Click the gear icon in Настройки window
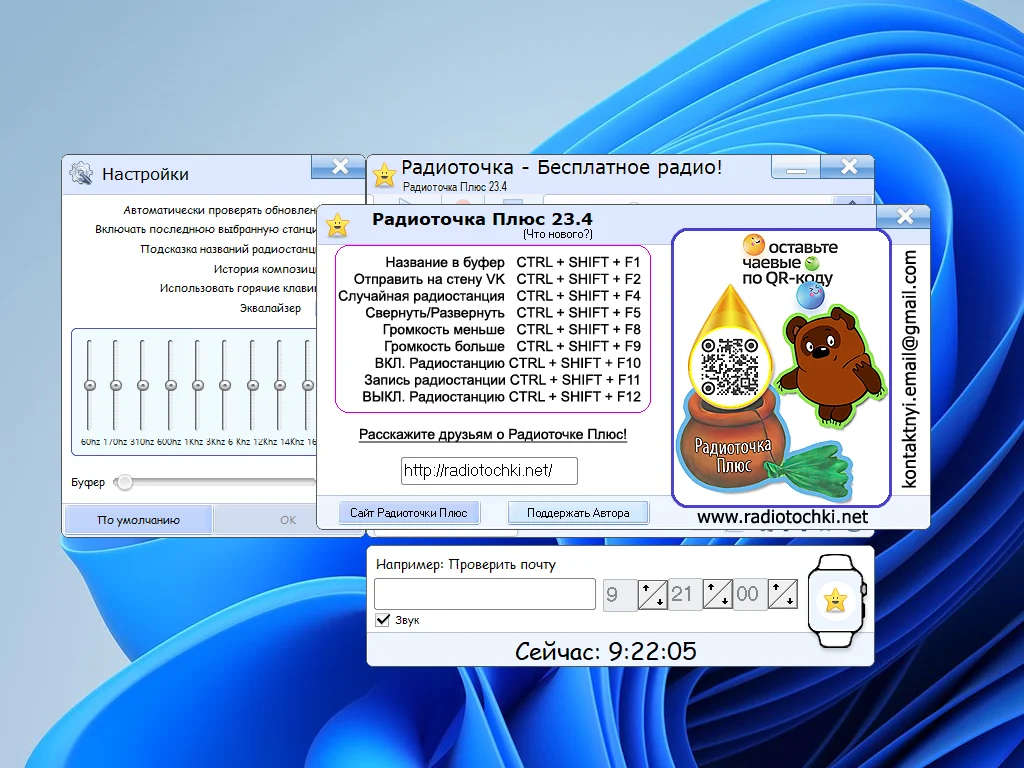 [81, 174]
